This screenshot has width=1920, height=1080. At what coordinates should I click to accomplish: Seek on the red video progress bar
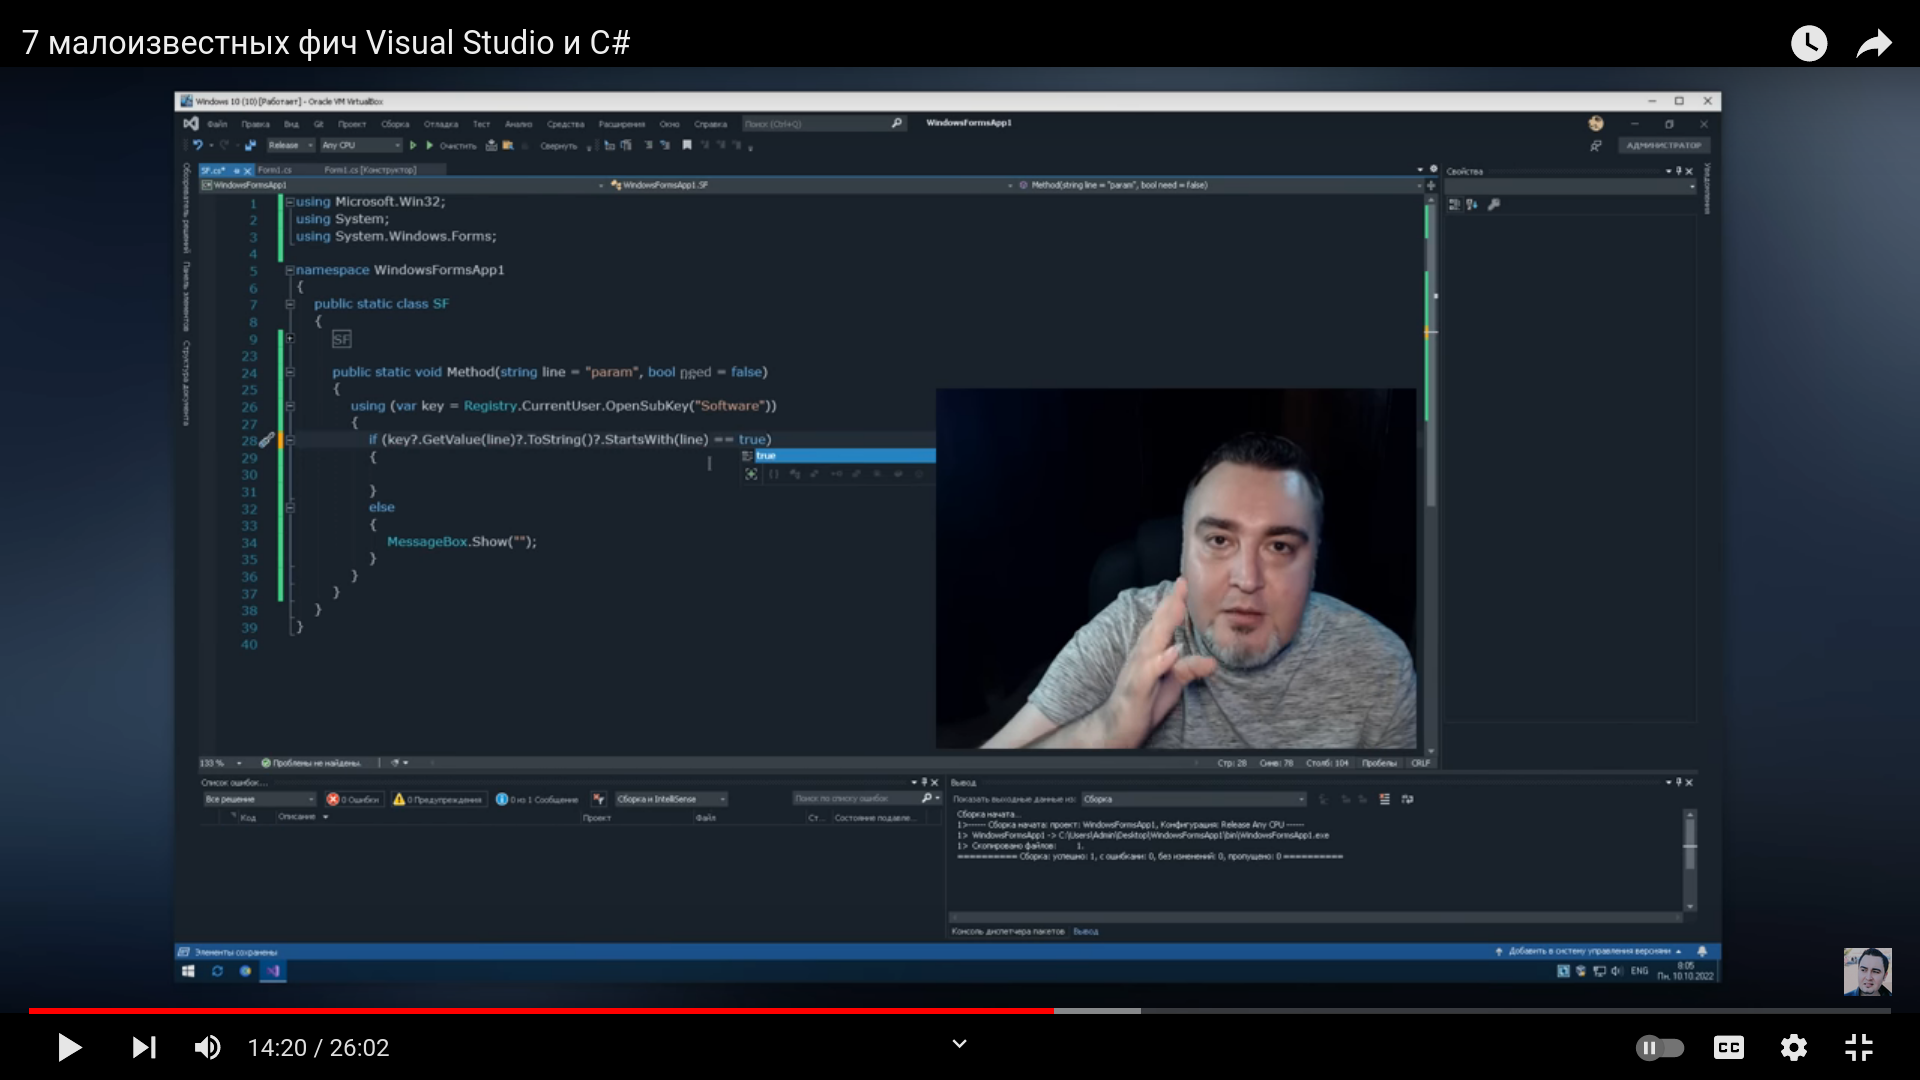coord(540,1011)
